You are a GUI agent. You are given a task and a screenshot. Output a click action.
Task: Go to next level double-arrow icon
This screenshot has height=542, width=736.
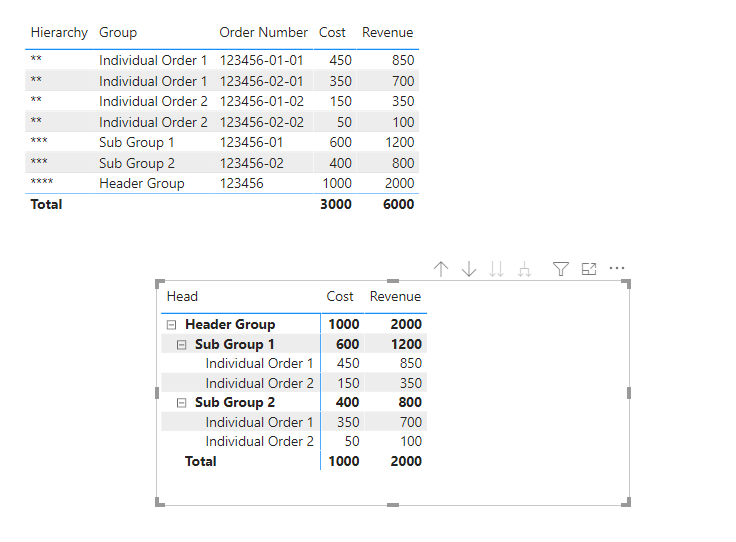(x=496, y=269)
